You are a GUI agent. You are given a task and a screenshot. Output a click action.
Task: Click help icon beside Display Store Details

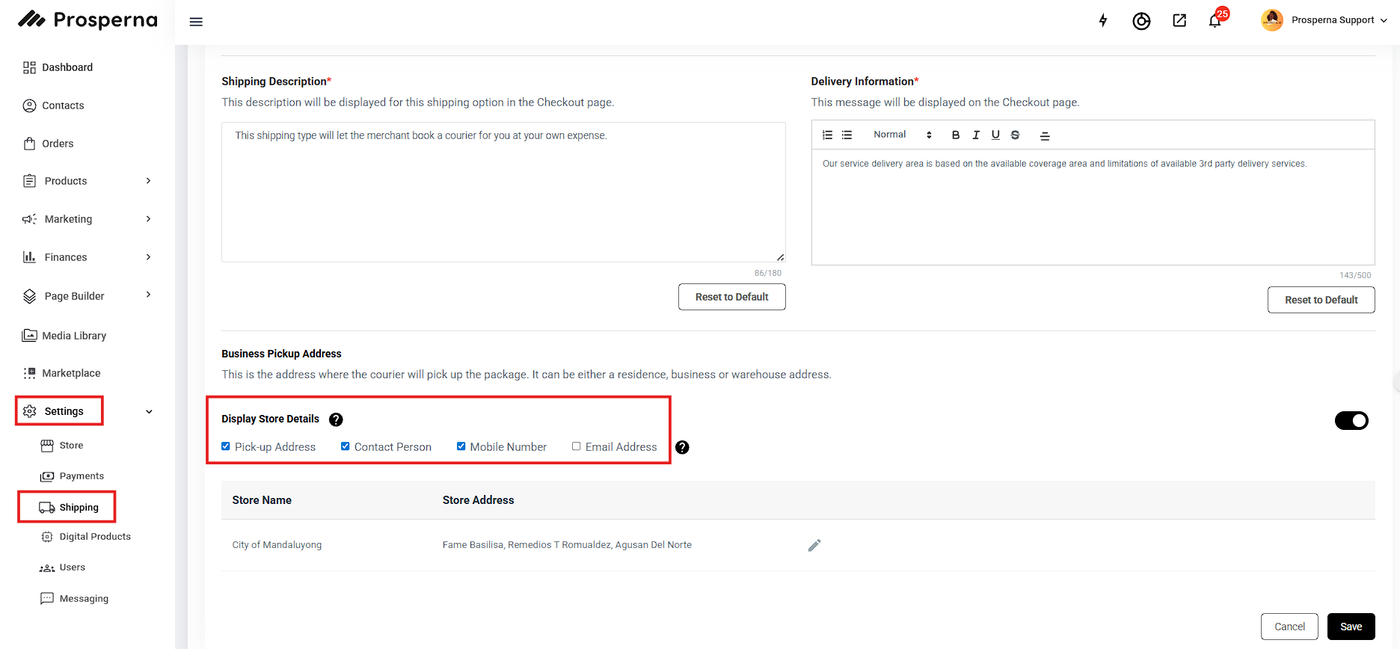(336, 420)
